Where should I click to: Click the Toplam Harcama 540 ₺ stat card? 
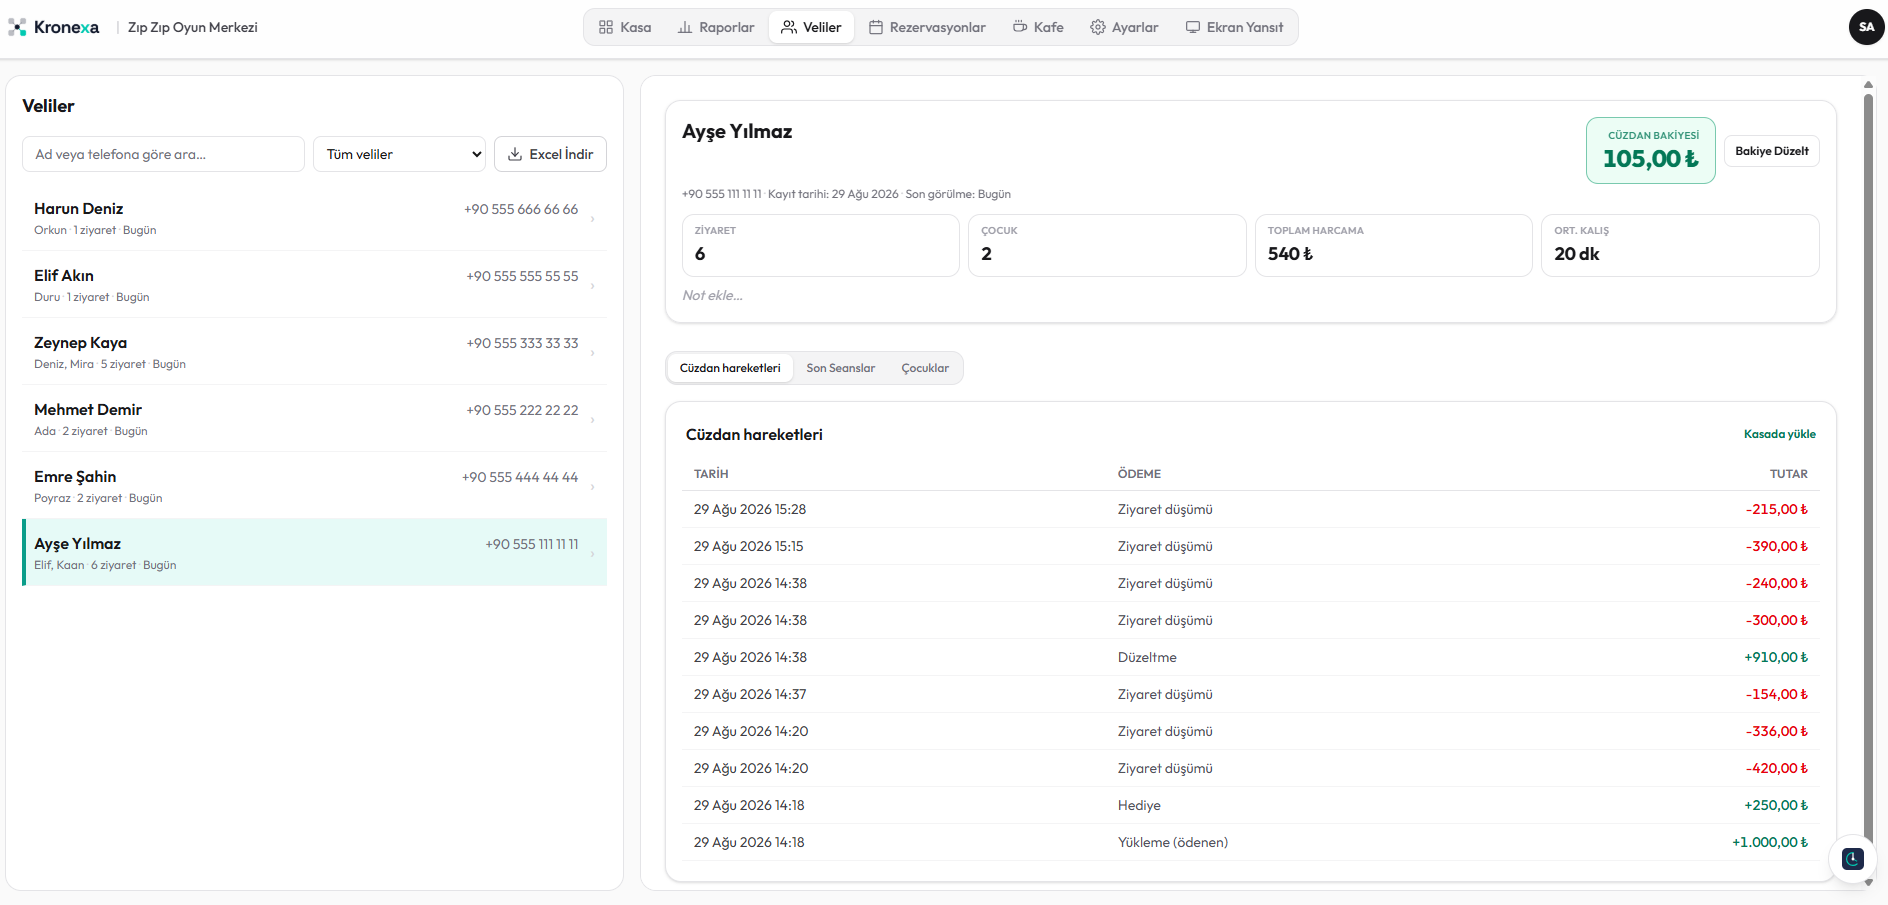click(1393, 245)
